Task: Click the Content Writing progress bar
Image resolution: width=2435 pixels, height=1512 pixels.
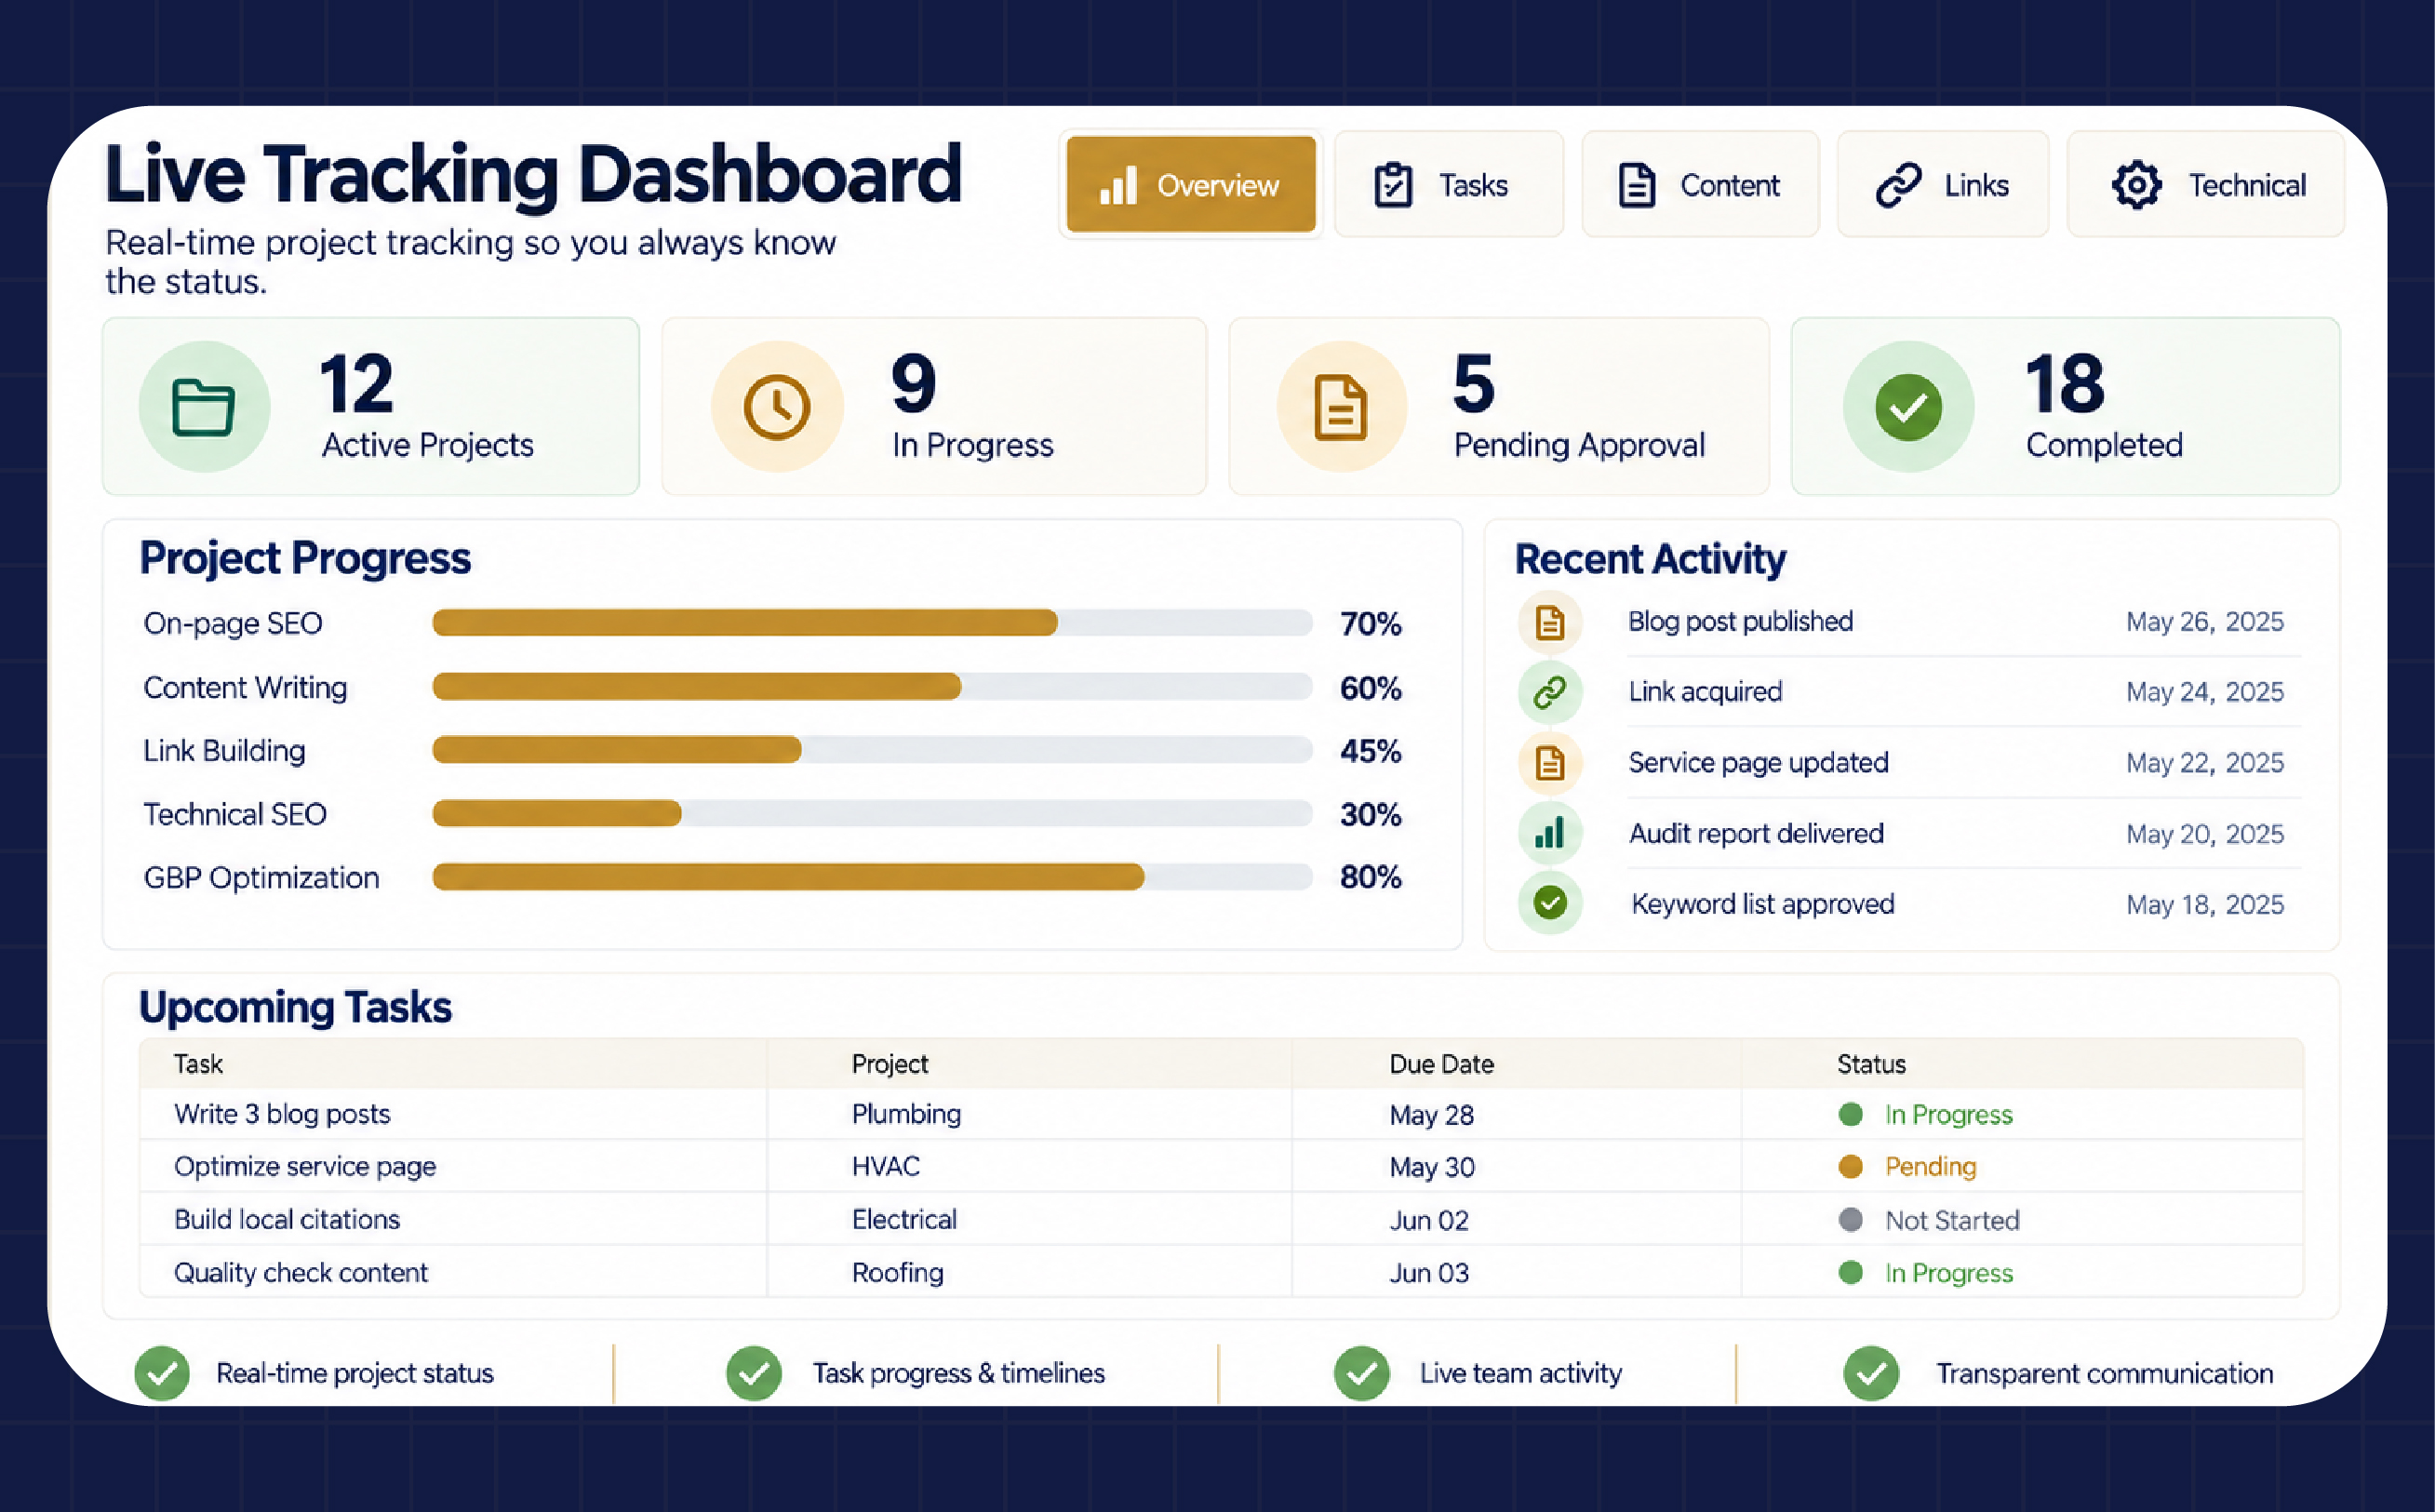Action: click(872, 687)
